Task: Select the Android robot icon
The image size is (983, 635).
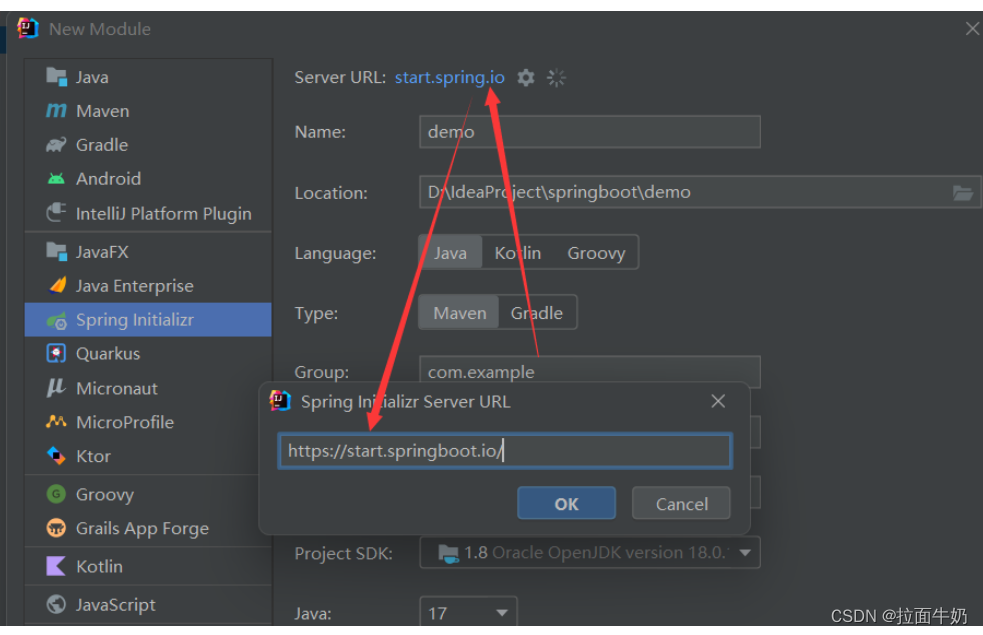Action: pyautogui.click(x=56, y=179)
